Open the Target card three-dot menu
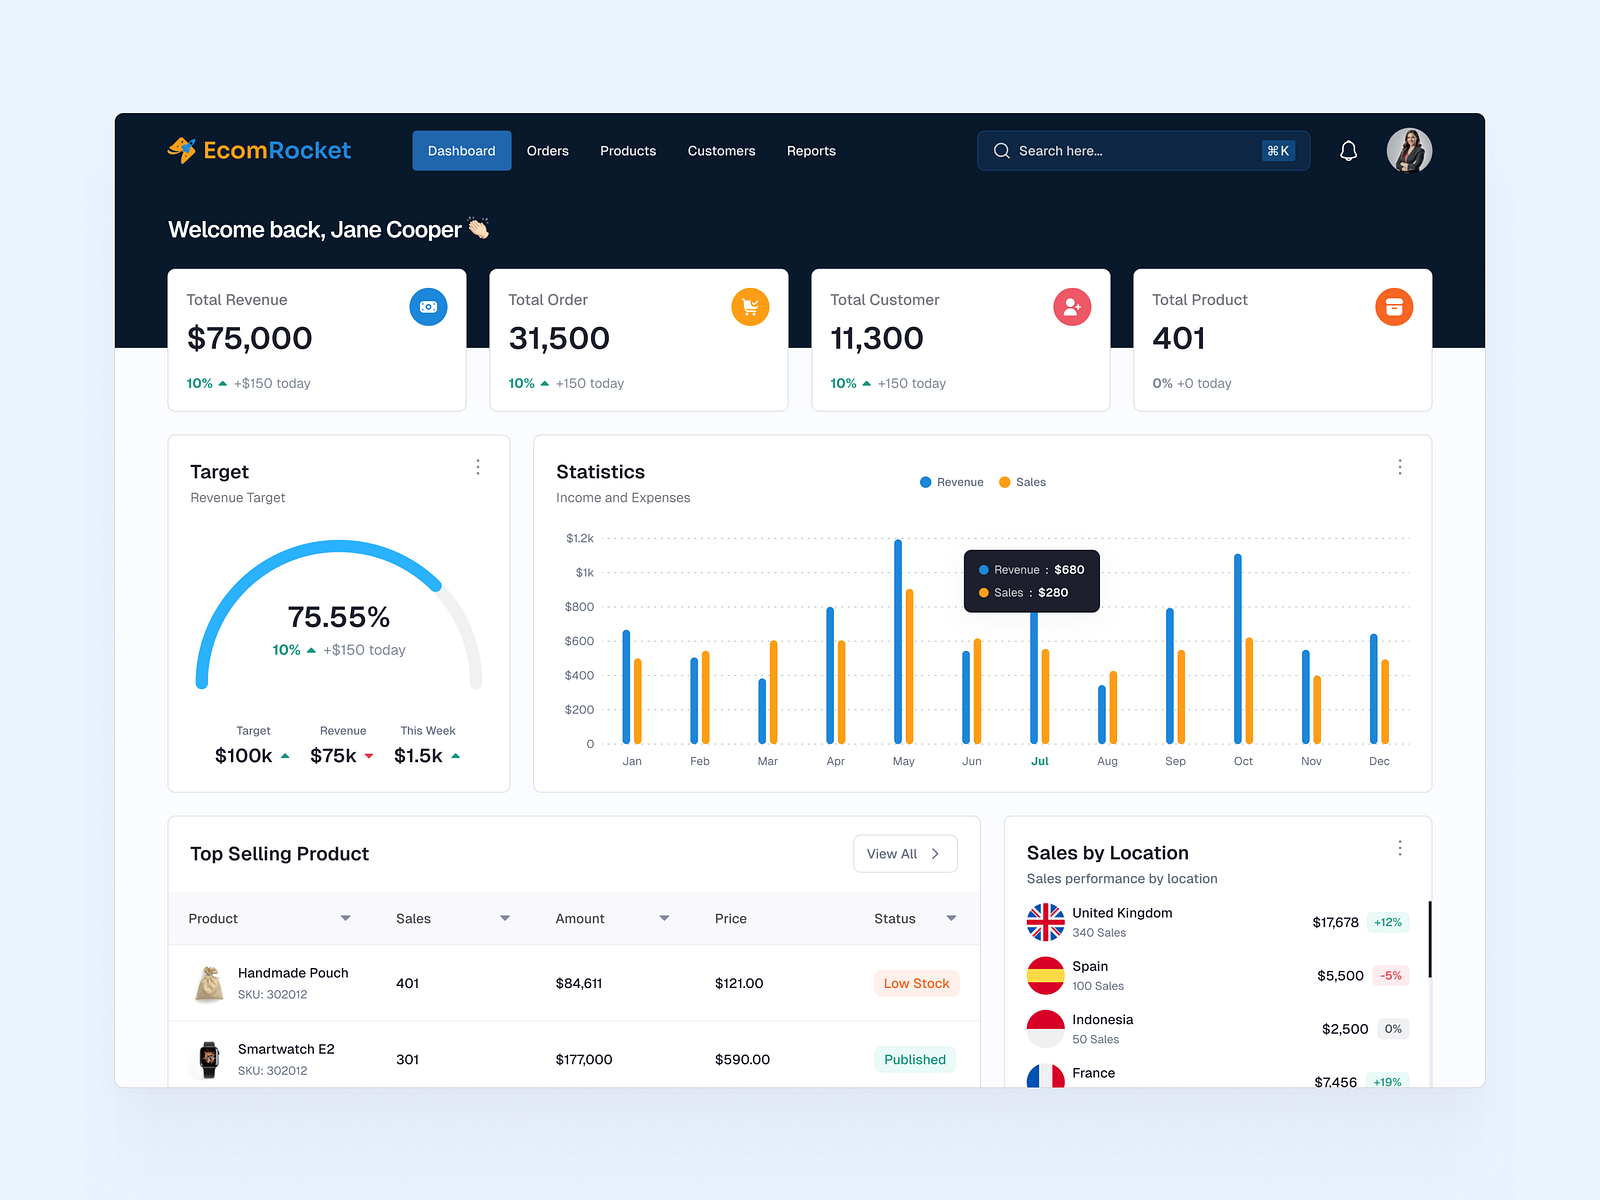Screen dimensions: 1600x1200 point(478,467)
